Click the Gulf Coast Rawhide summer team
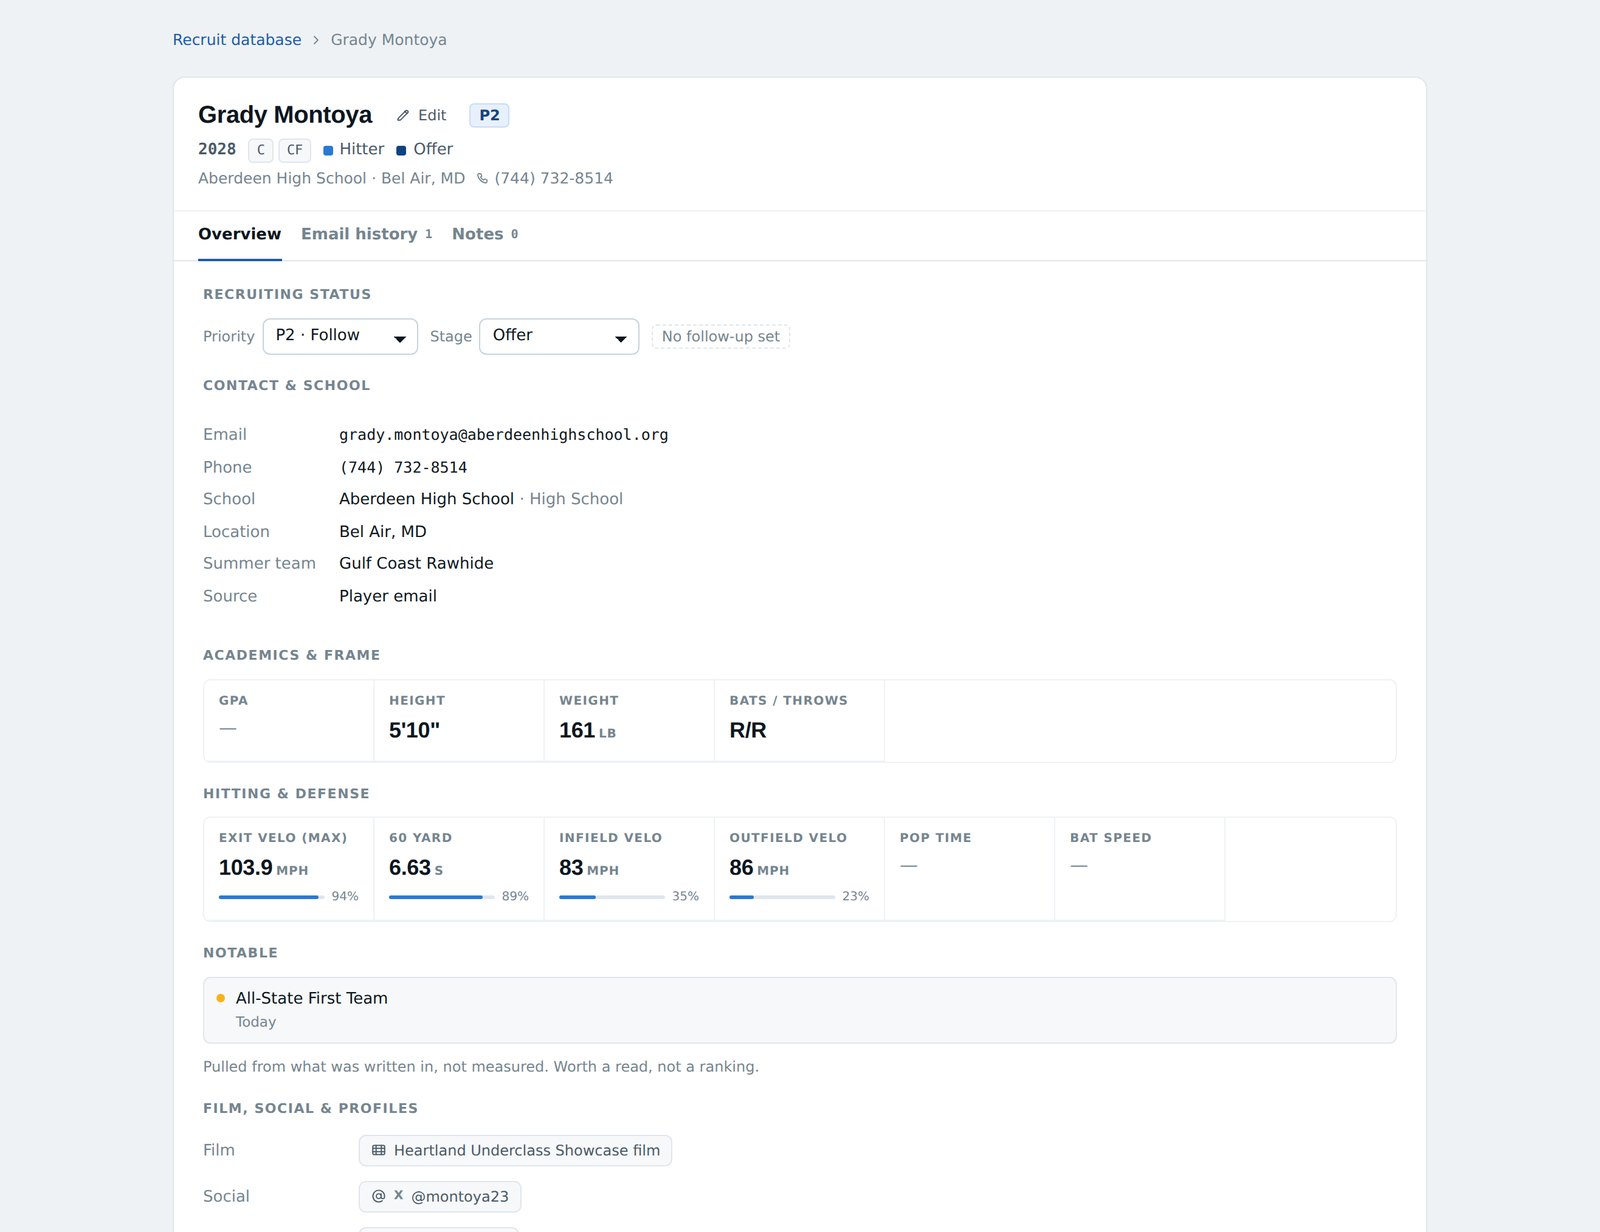Viewport: 1600px width, 1232px height. (417, 563)
